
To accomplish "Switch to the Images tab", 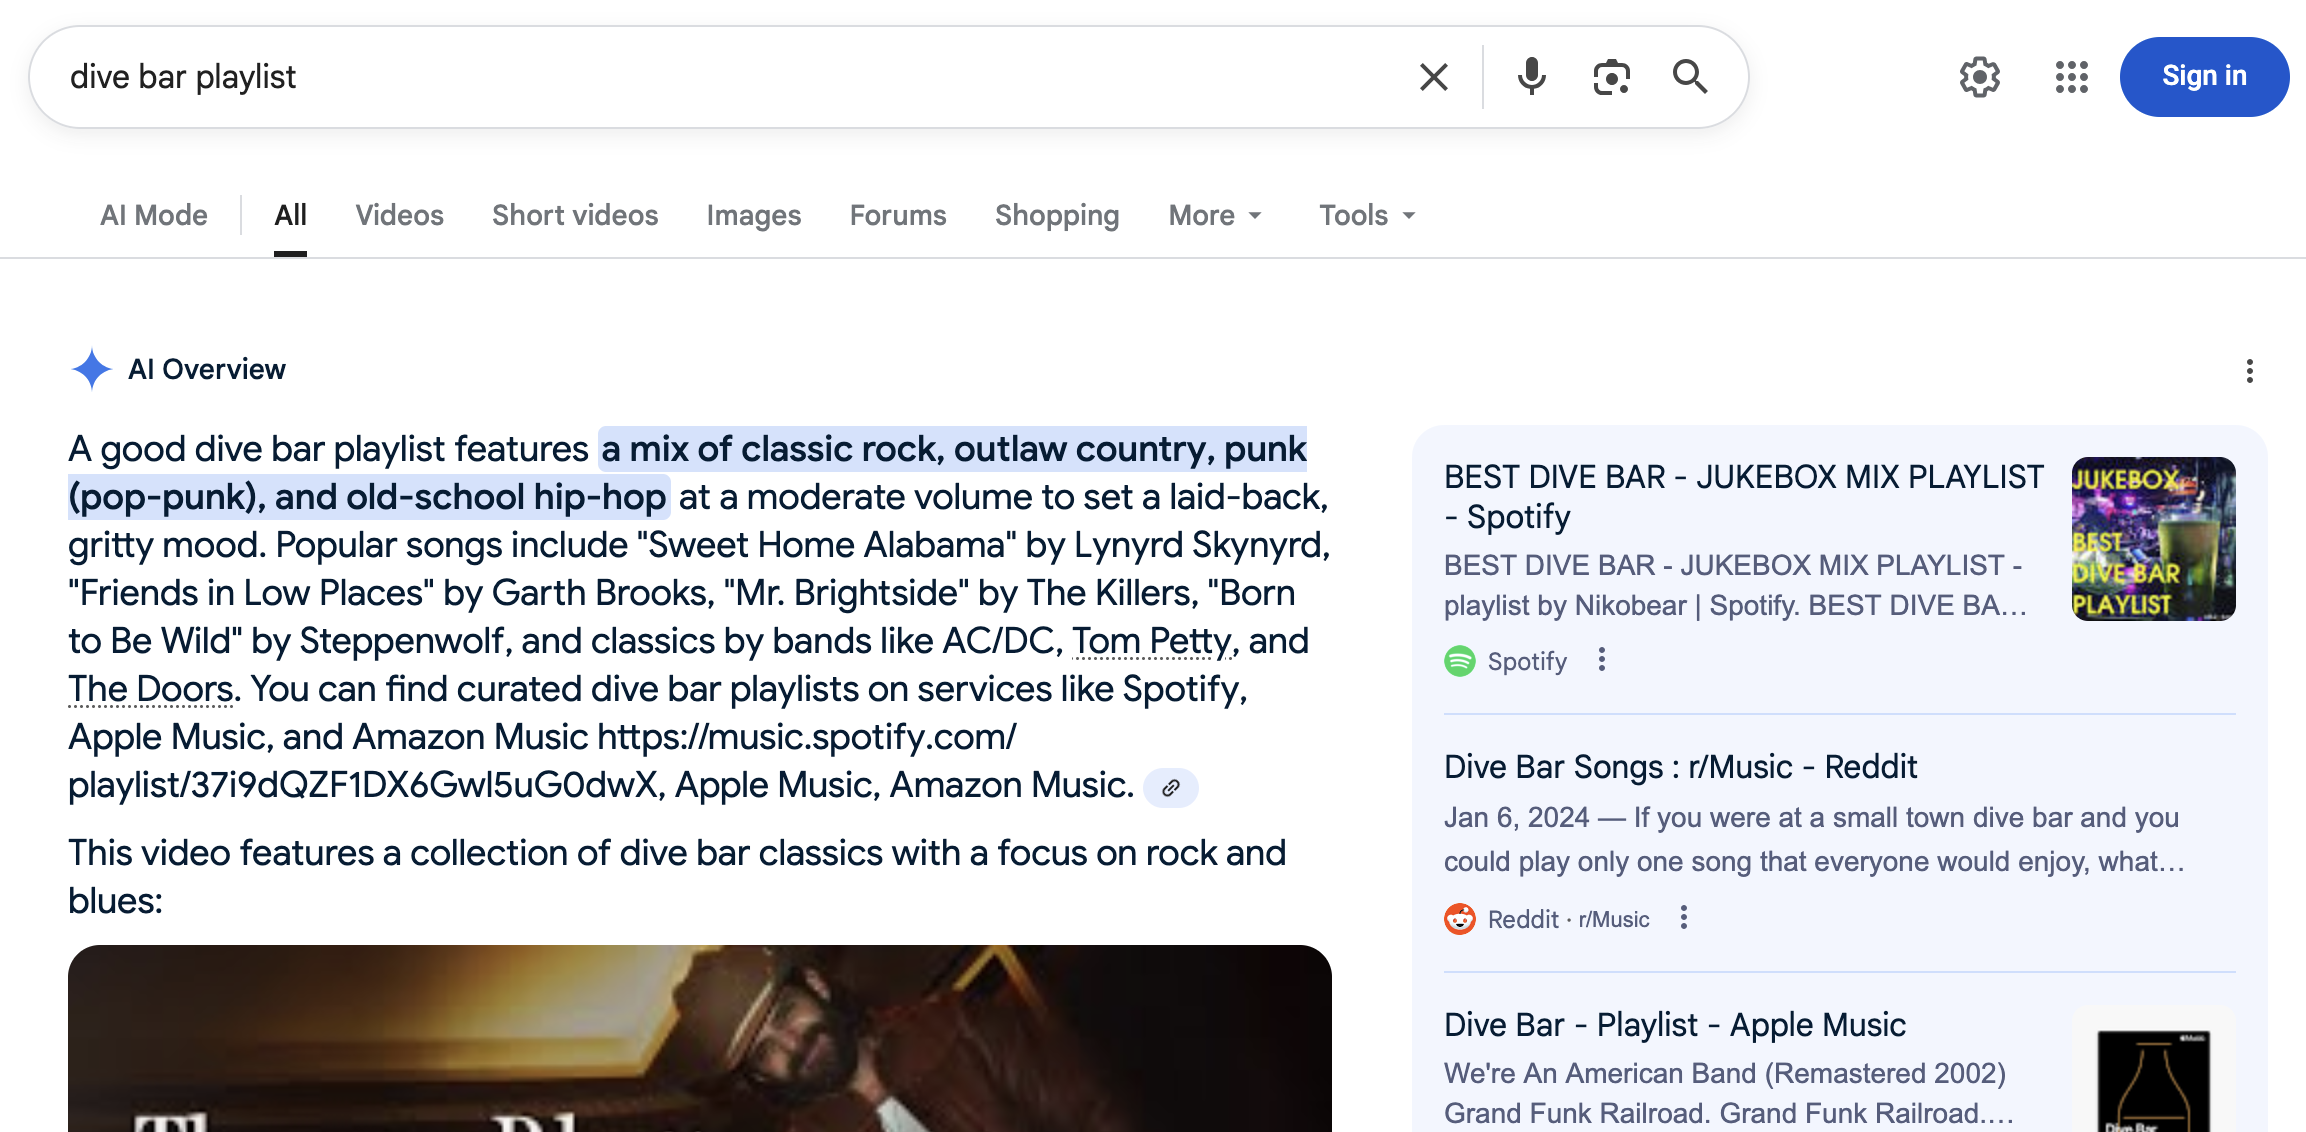I will pos(753,215).
